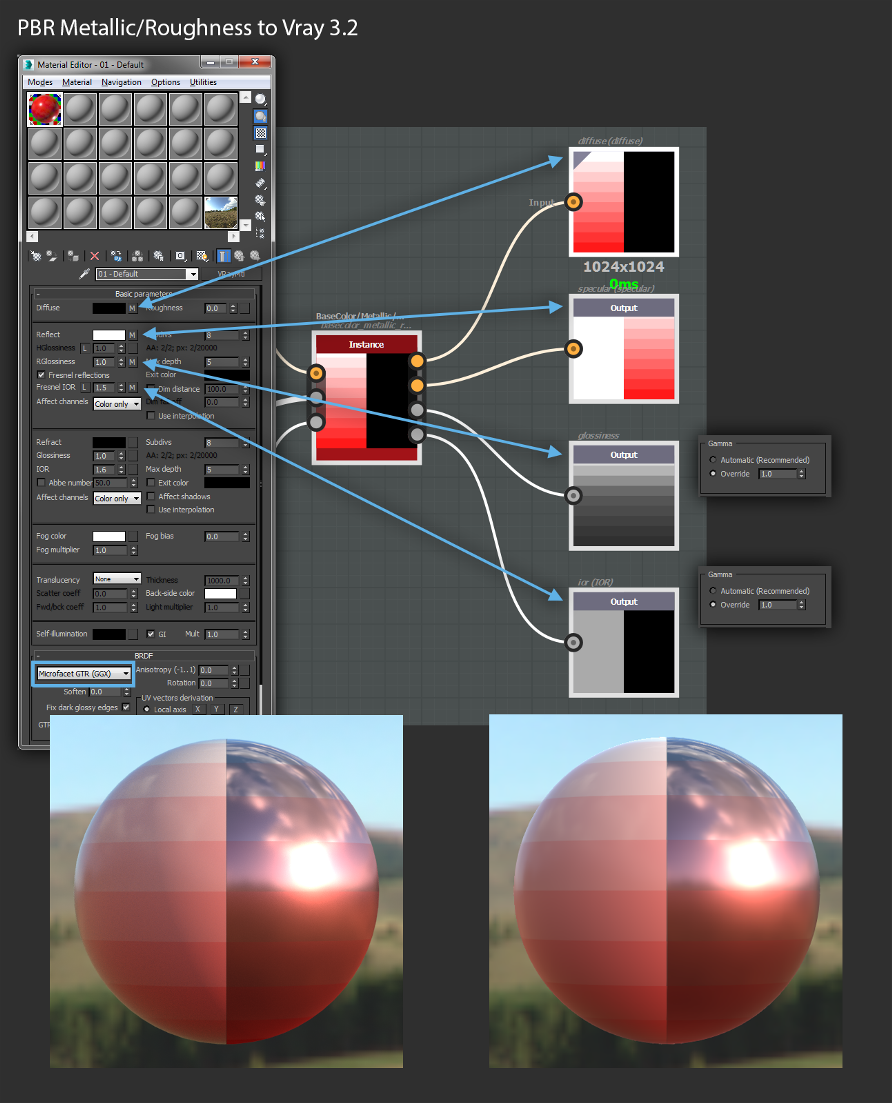The width and height of the screenshot is (892, 1103).
Task: Toggle checkered Background icon in side toolbar
Action: (x=260, y=133)
